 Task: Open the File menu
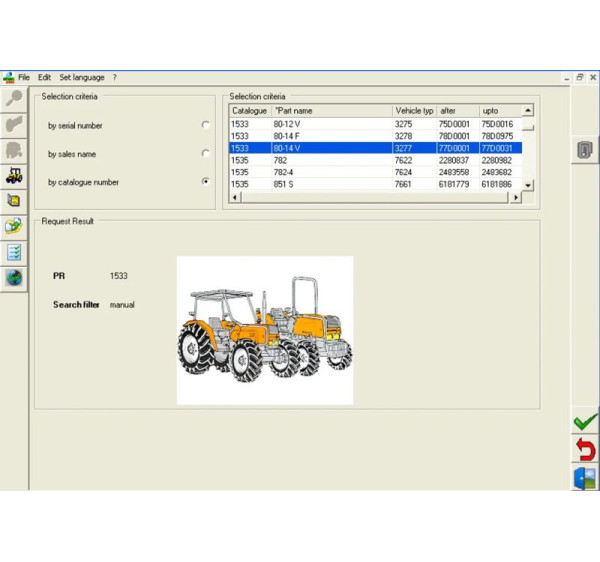coord(24,77)
